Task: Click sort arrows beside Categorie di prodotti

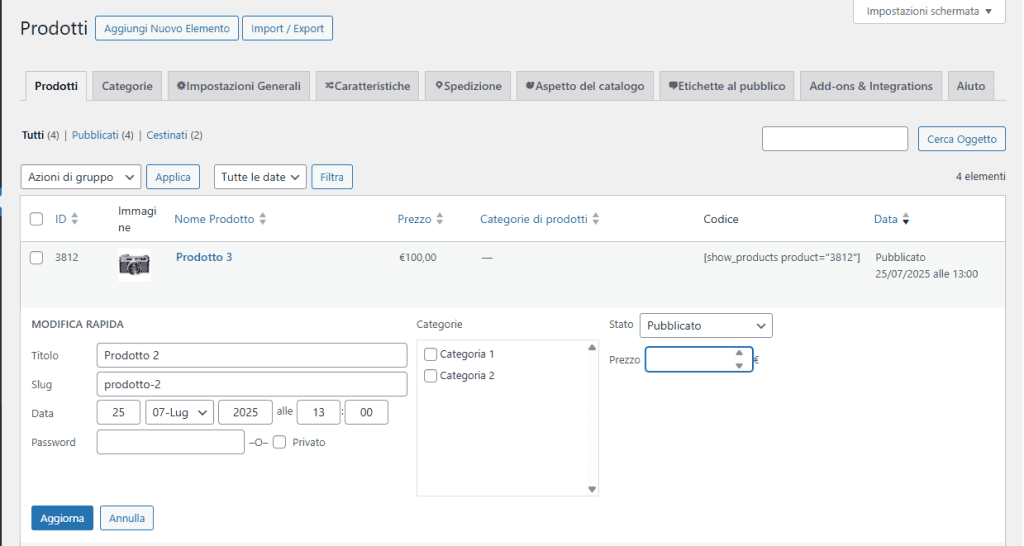Action: pyautogui.click(x=596, y=219)
